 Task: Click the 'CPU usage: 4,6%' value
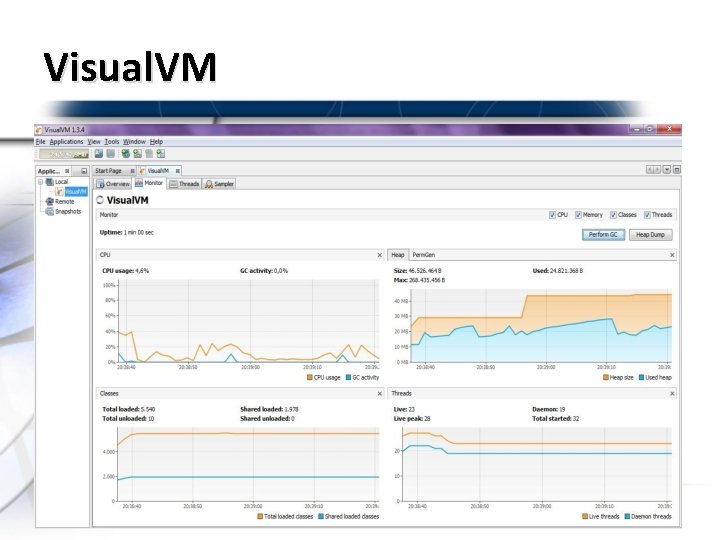tap(125, 271)
